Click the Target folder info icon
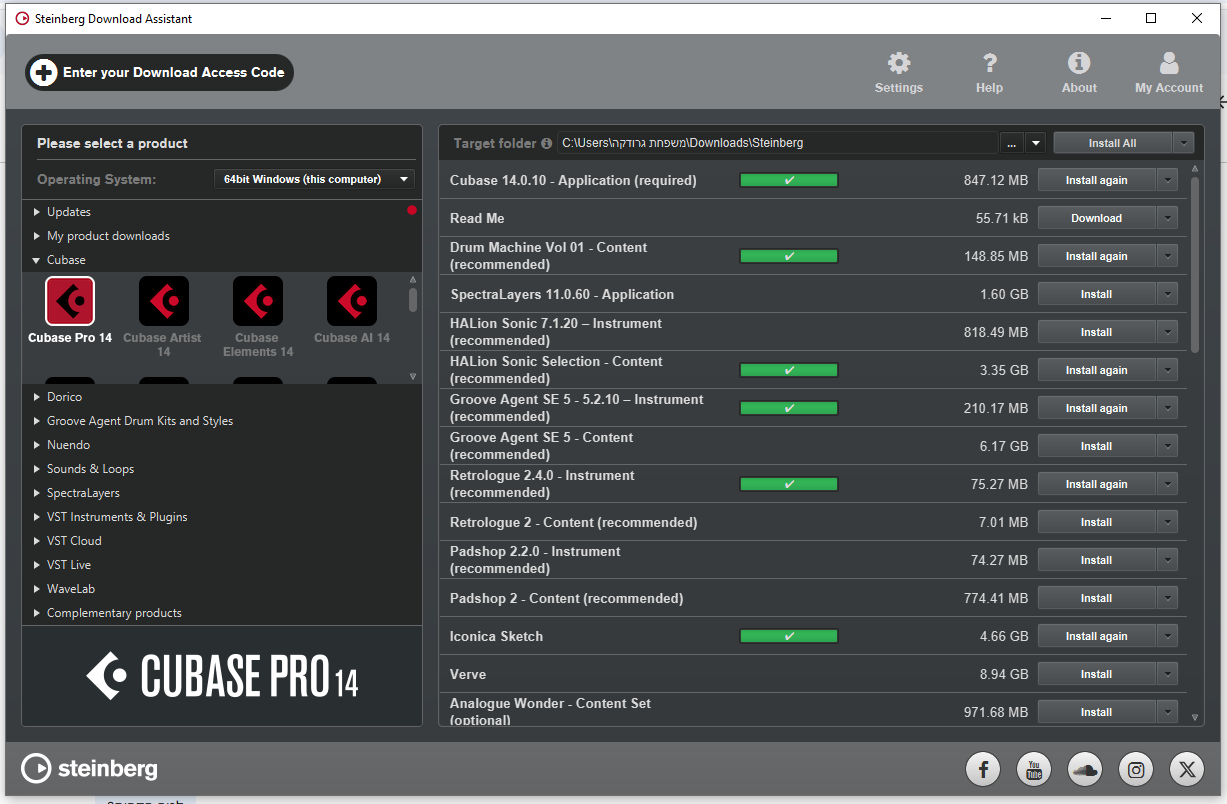 (546, 143)
